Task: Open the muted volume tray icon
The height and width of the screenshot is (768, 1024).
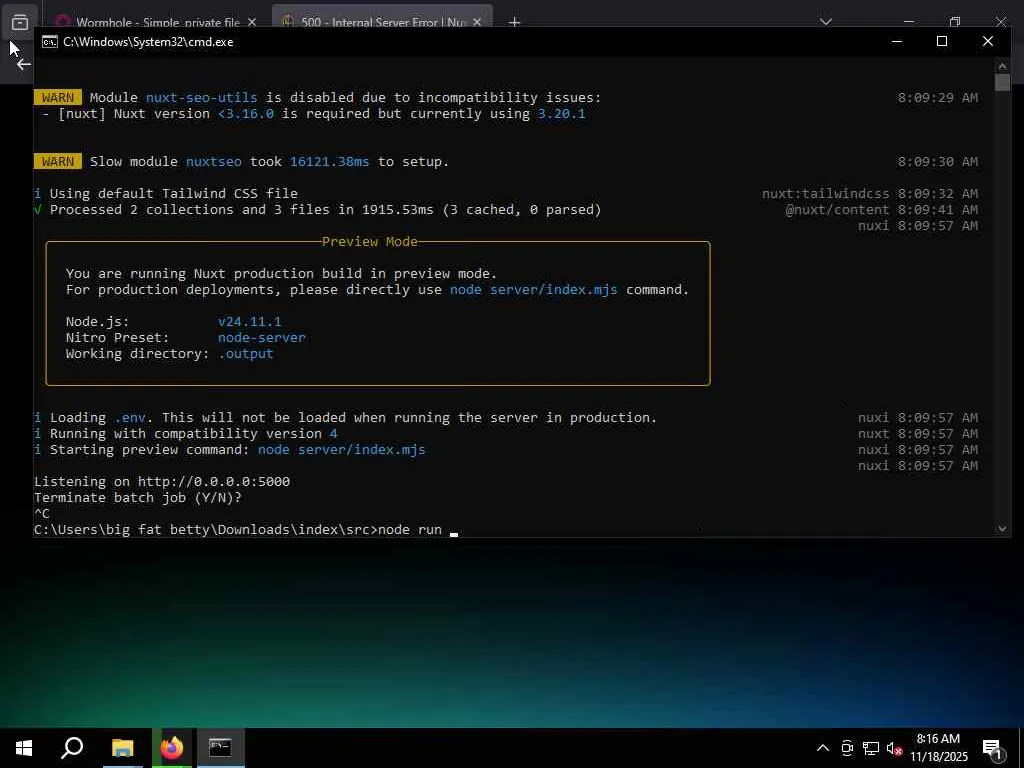Action: point(894,748)
